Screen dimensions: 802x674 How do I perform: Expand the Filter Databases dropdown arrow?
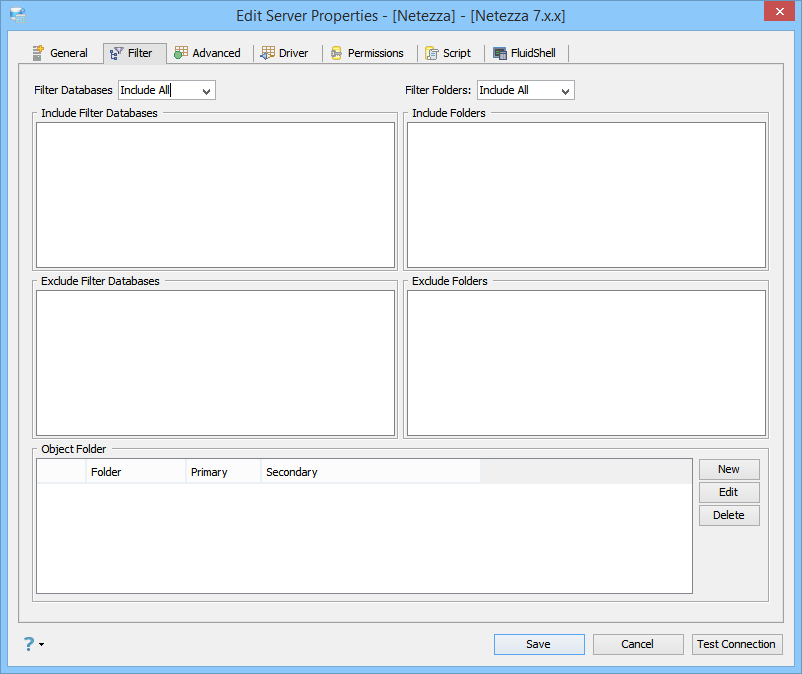[x=206, y=91]
